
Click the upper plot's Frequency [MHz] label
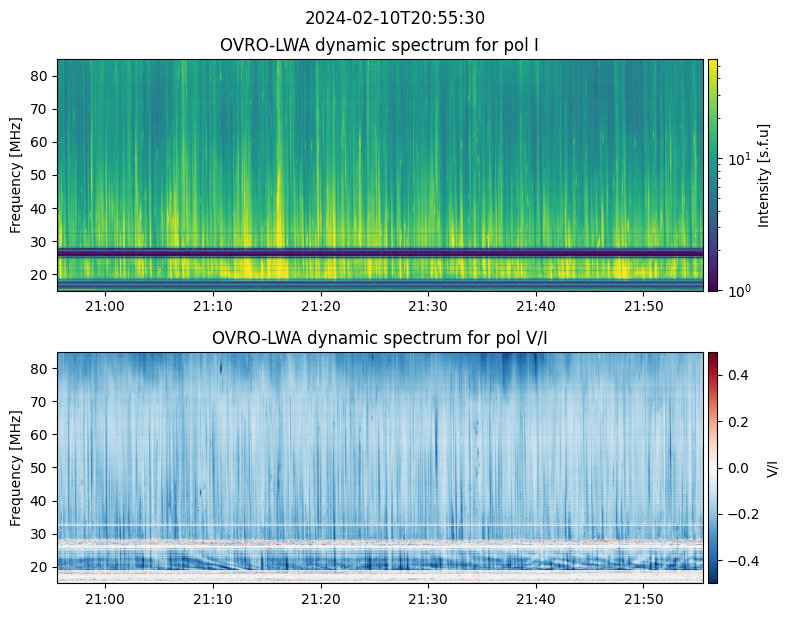(16, 175)
